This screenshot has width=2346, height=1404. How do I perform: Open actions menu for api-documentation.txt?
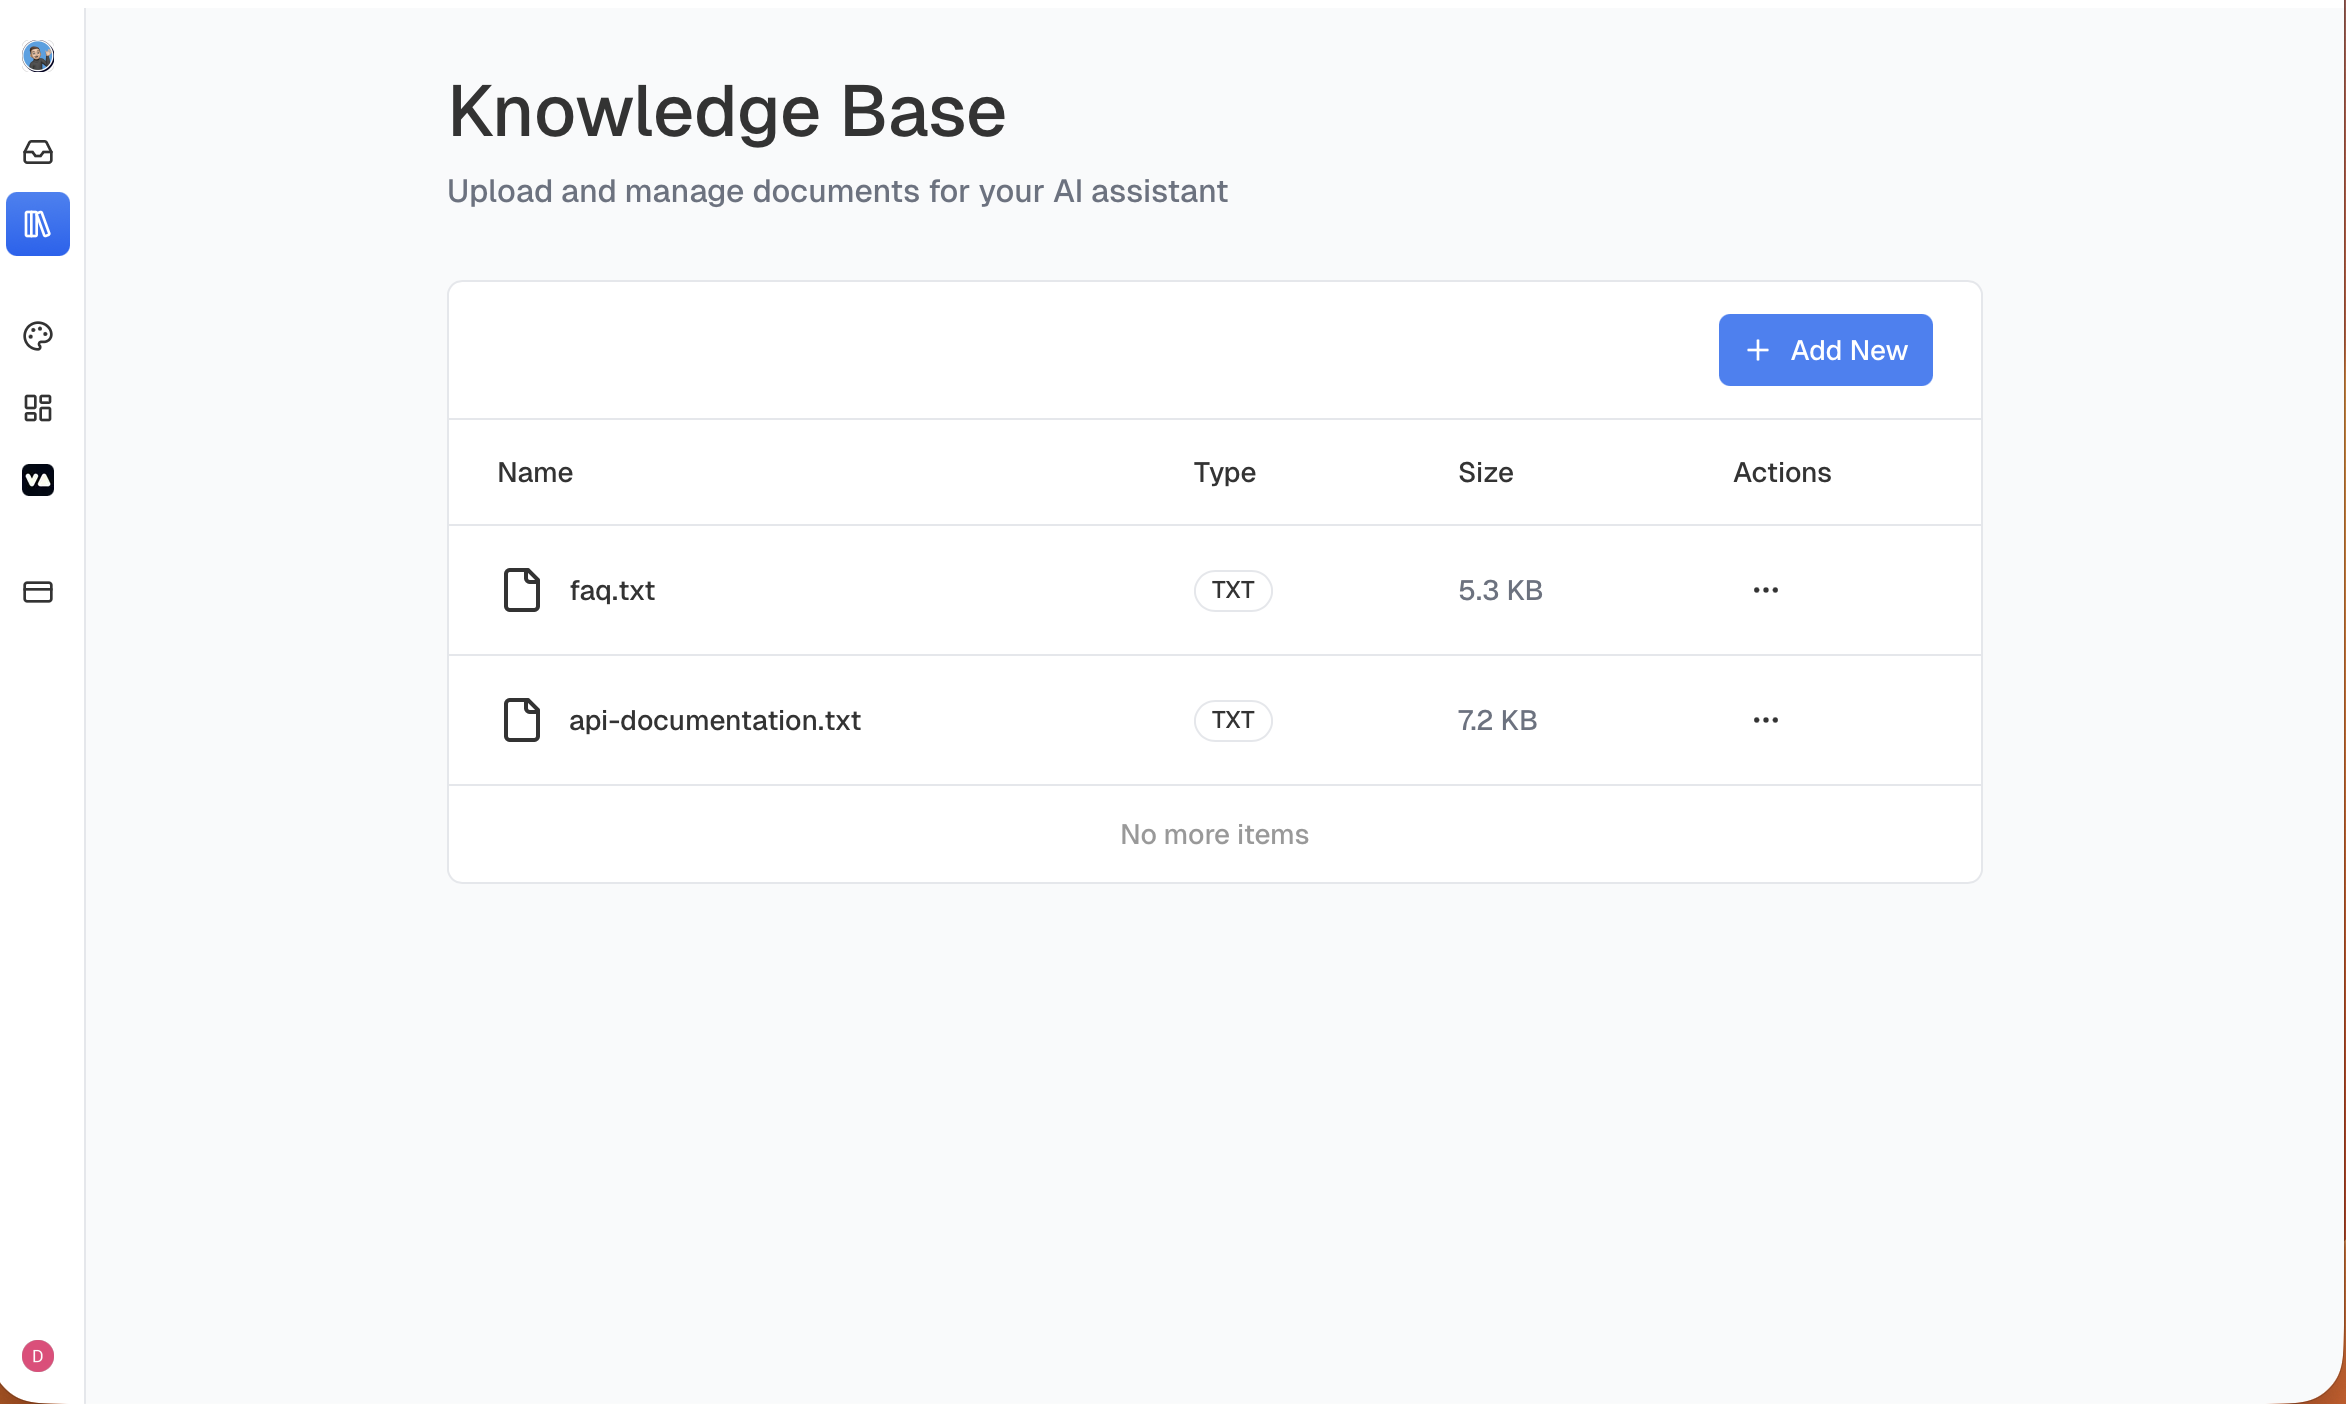tap(1765, 720)
